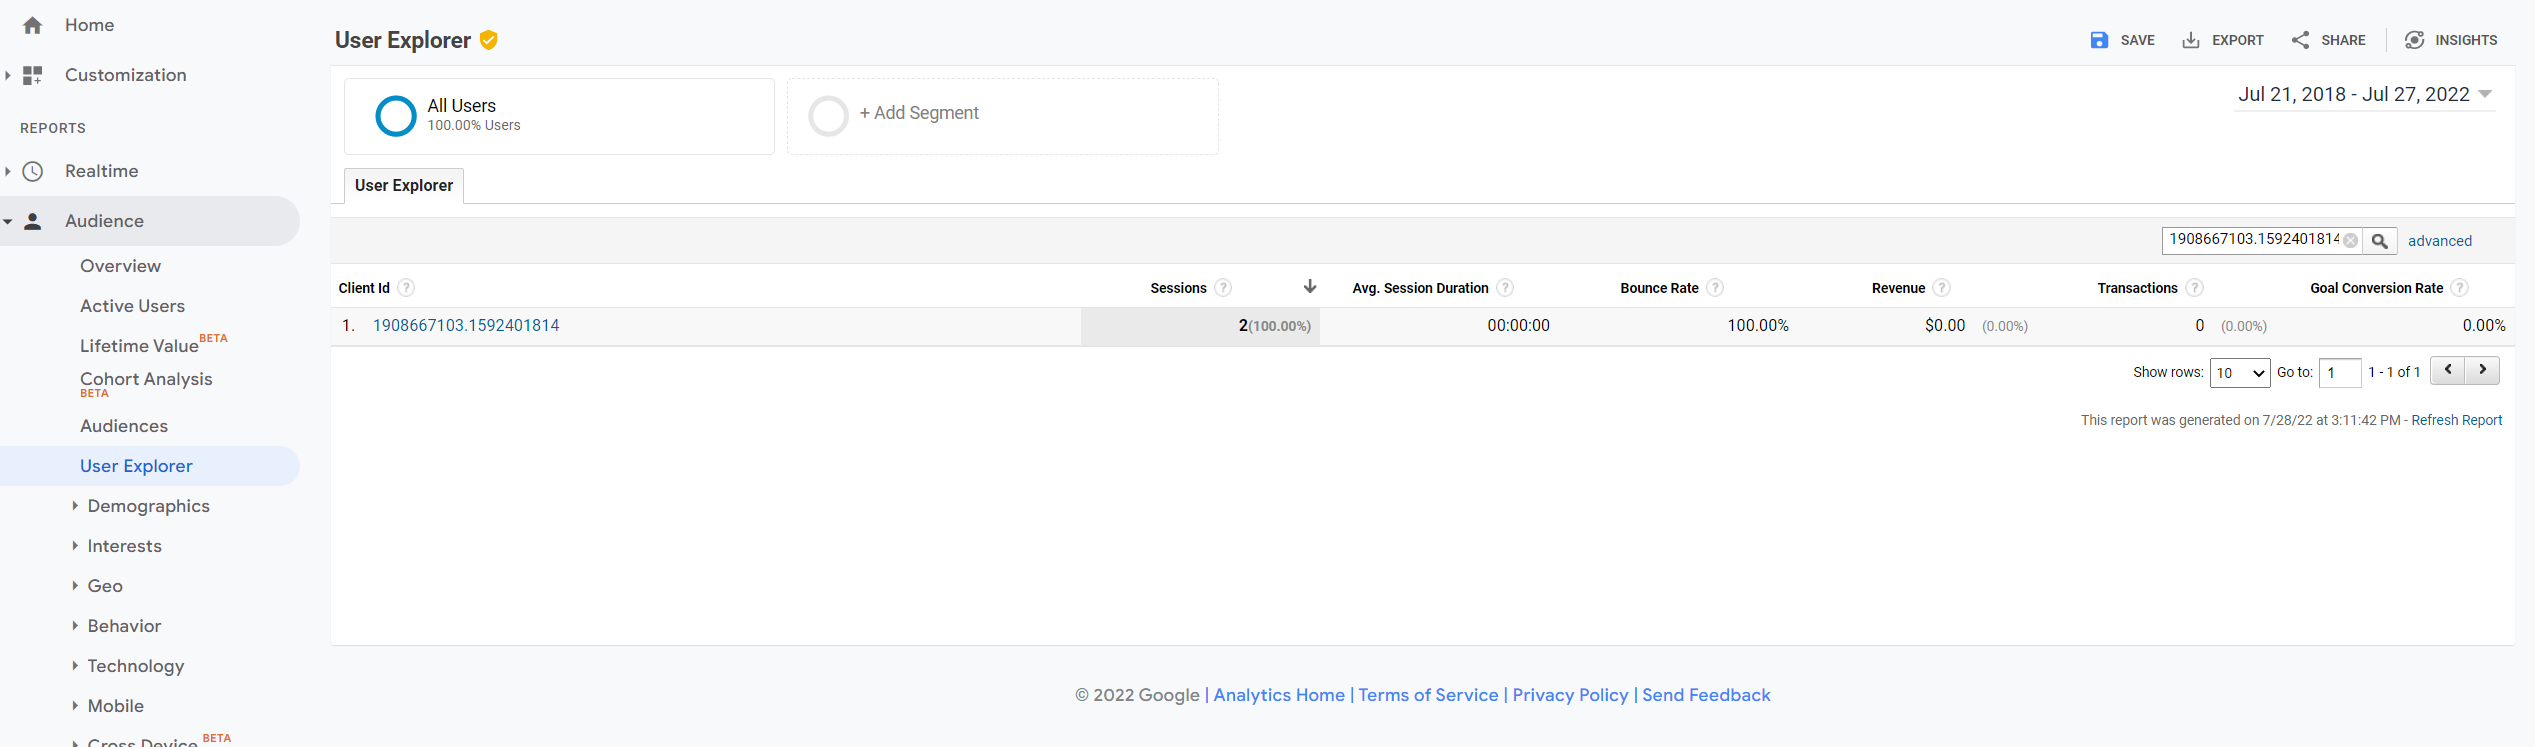Open the Insights panel icon
The image size is (2535, 747).
pos(2414,40)
